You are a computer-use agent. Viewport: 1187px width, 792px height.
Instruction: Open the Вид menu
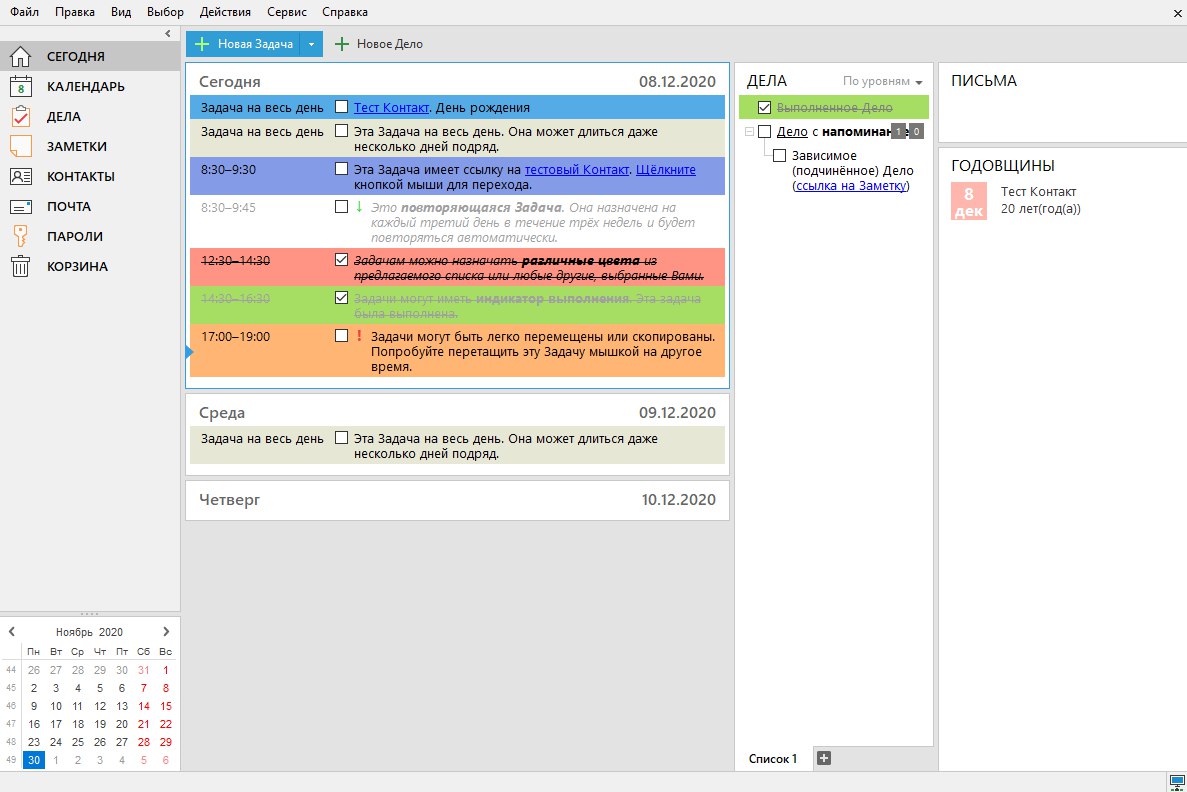121,12
